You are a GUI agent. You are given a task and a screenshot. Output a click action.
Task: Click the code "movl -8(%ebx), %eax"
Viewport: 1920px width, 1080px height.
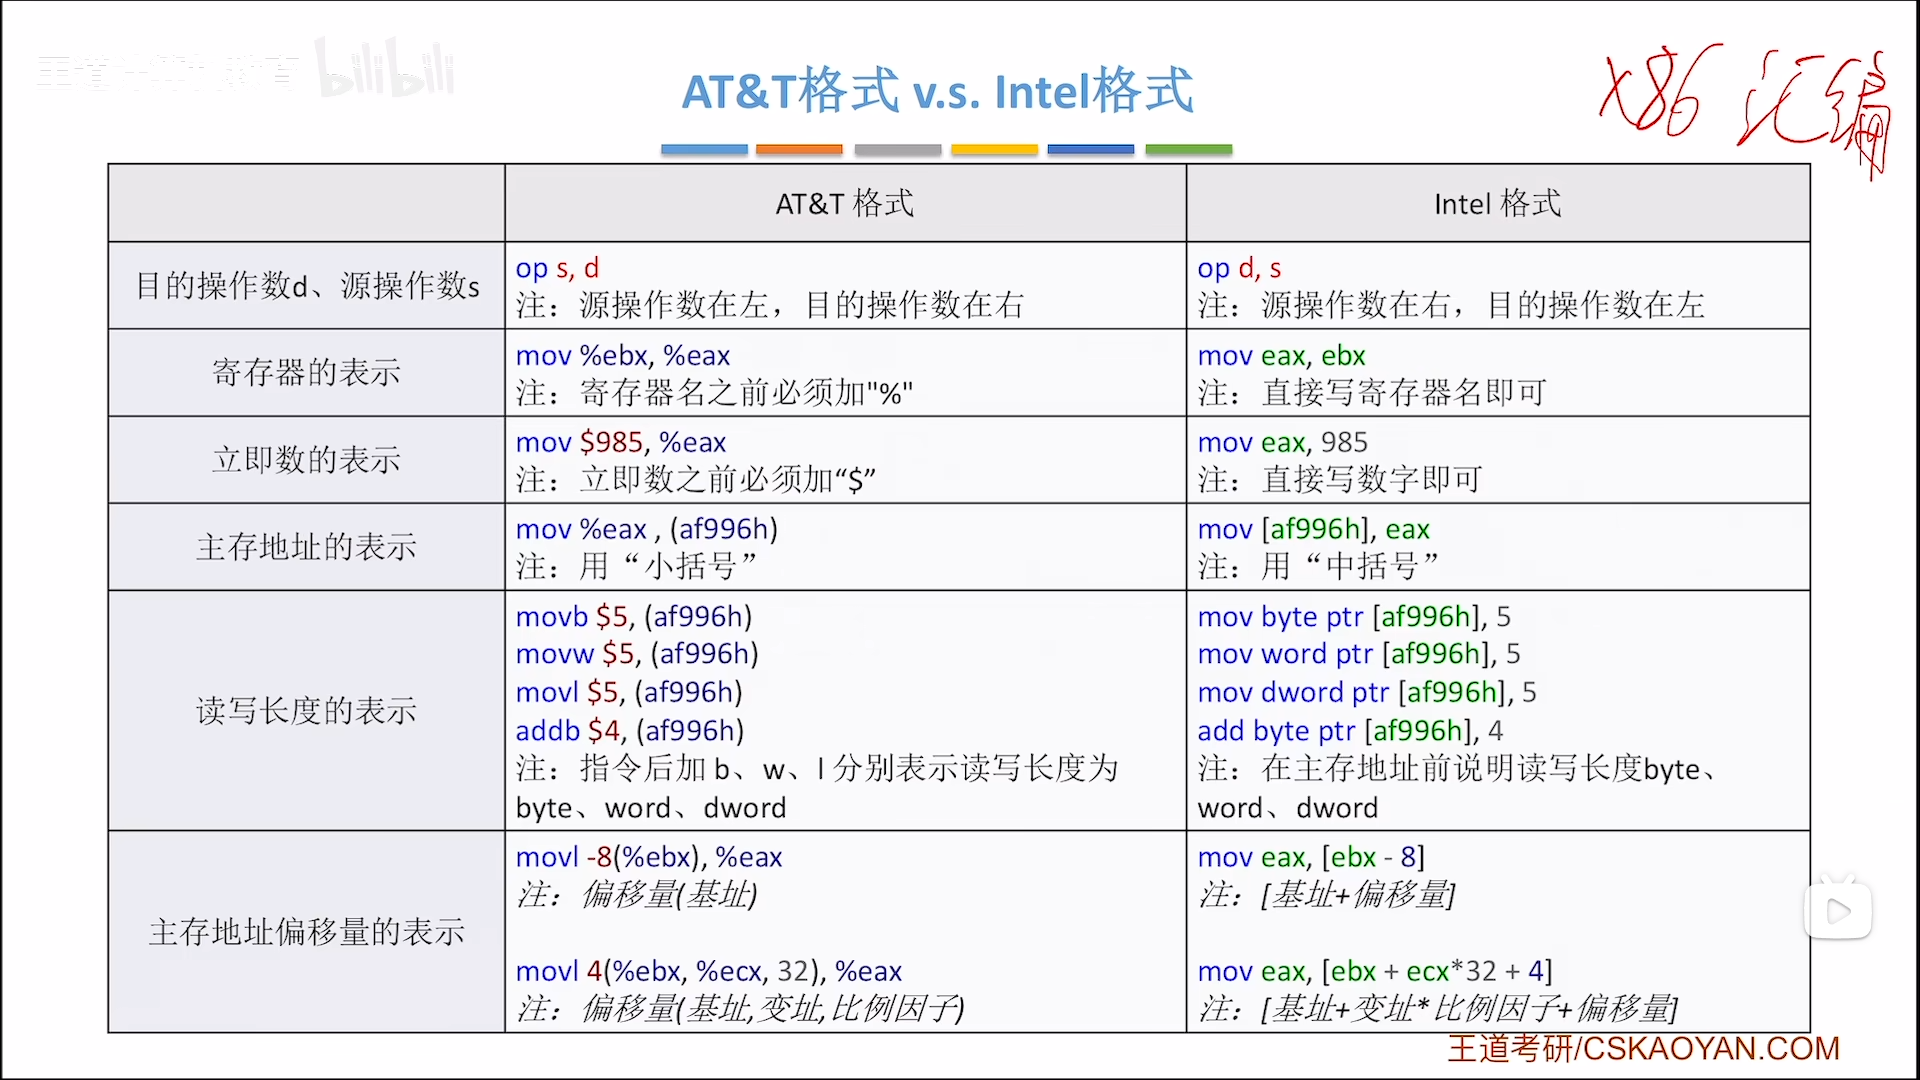click(648, 857)
